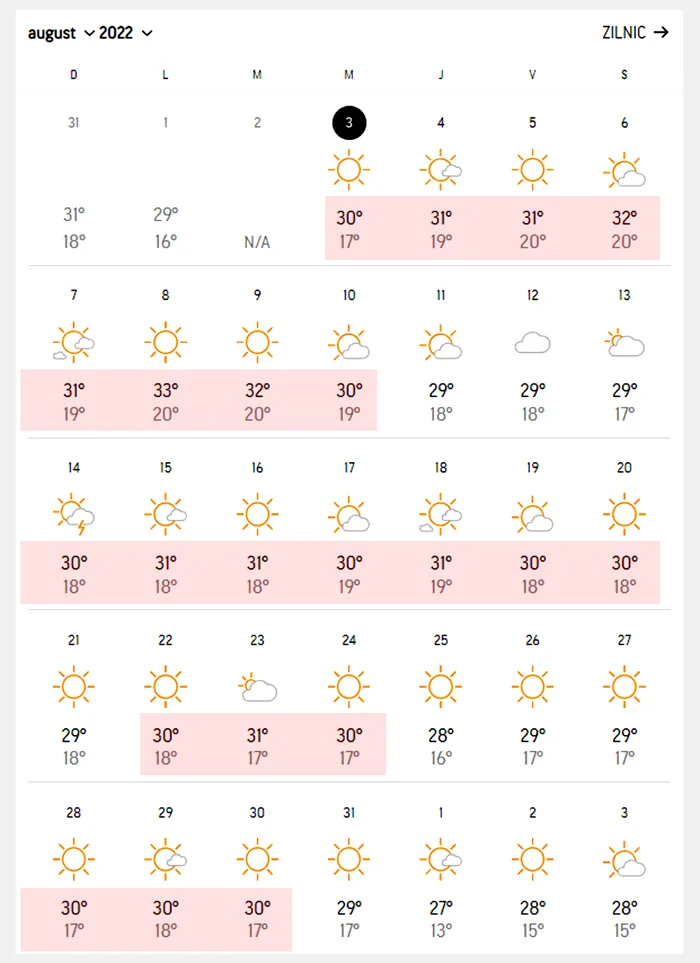Screen dimensions: 700x963
Task: Select the highlighted day 3 circle
Action: click(x=349, y=123)
